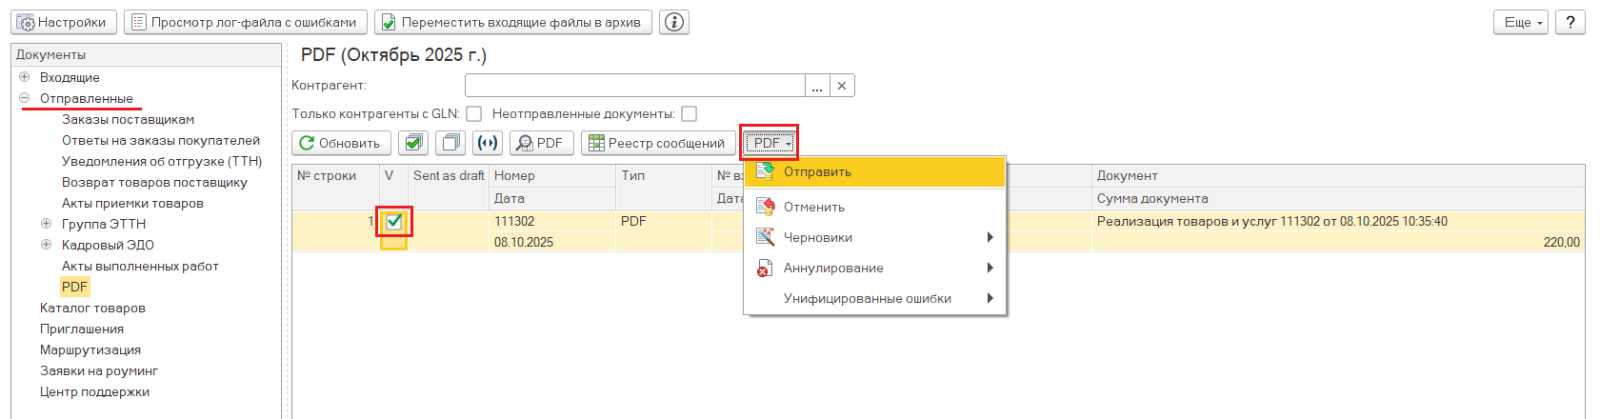Click the info circle icon in top toolbar
This screenshot has width=1600, height=419.
tap(675, 22)
